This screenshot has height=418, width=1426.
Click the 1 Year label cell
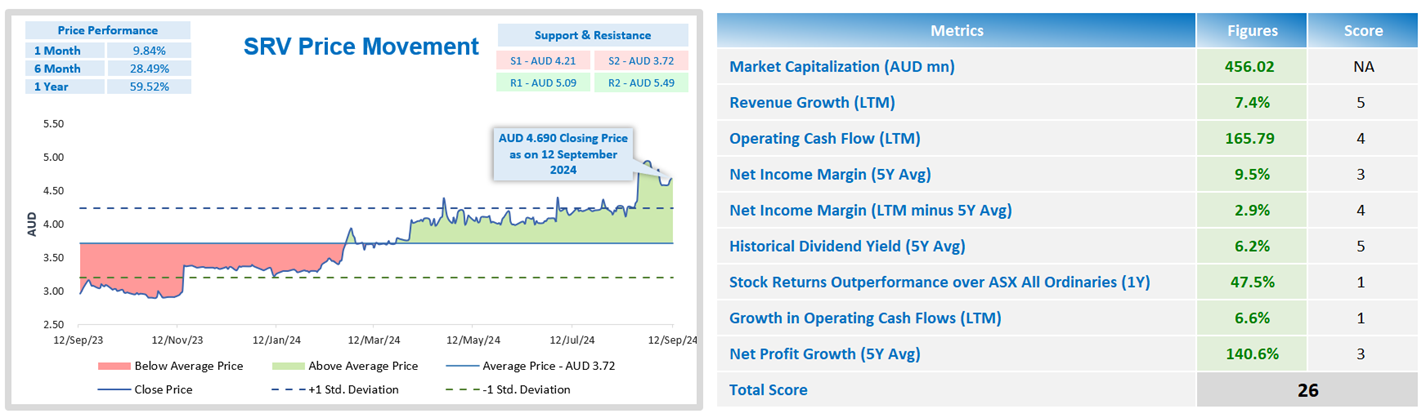67,86
